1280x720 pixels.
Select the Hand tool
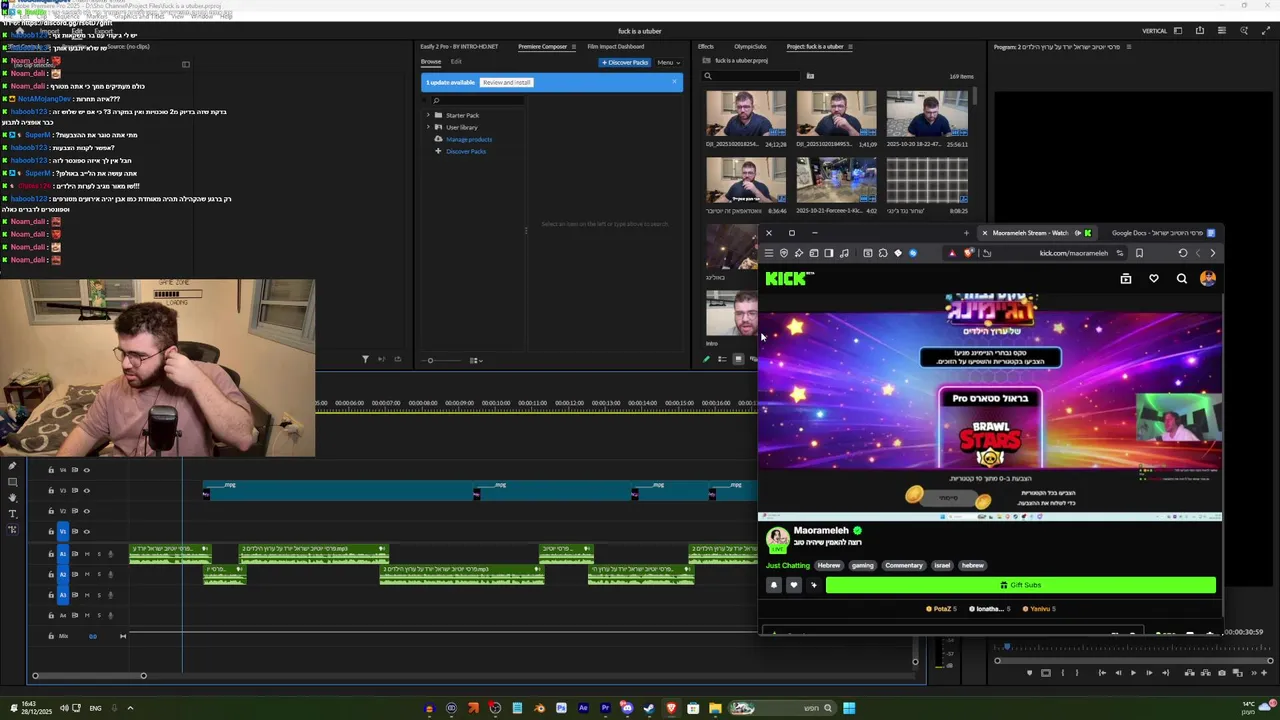click(x=12, y=497)
